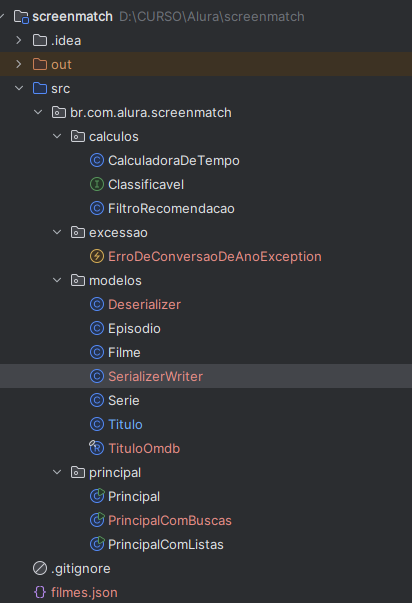Click the runnable Principal class icon
The height and width of the screenshot is (603, 412).
pyautogui.click(x=97, y=496)
